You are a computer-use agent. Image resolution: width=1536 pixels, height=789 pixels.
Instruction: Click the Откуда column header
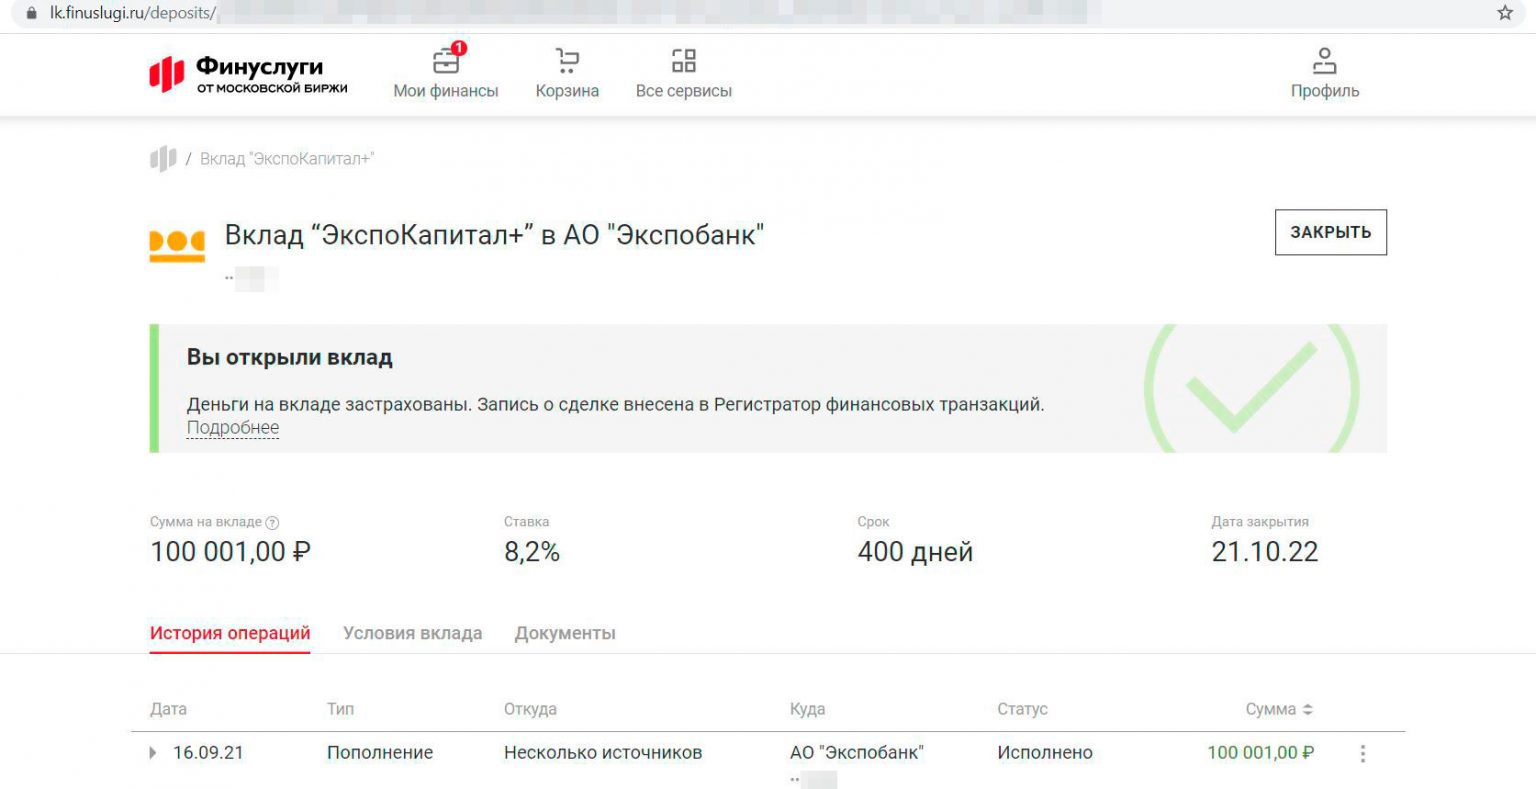coord(530,709)
